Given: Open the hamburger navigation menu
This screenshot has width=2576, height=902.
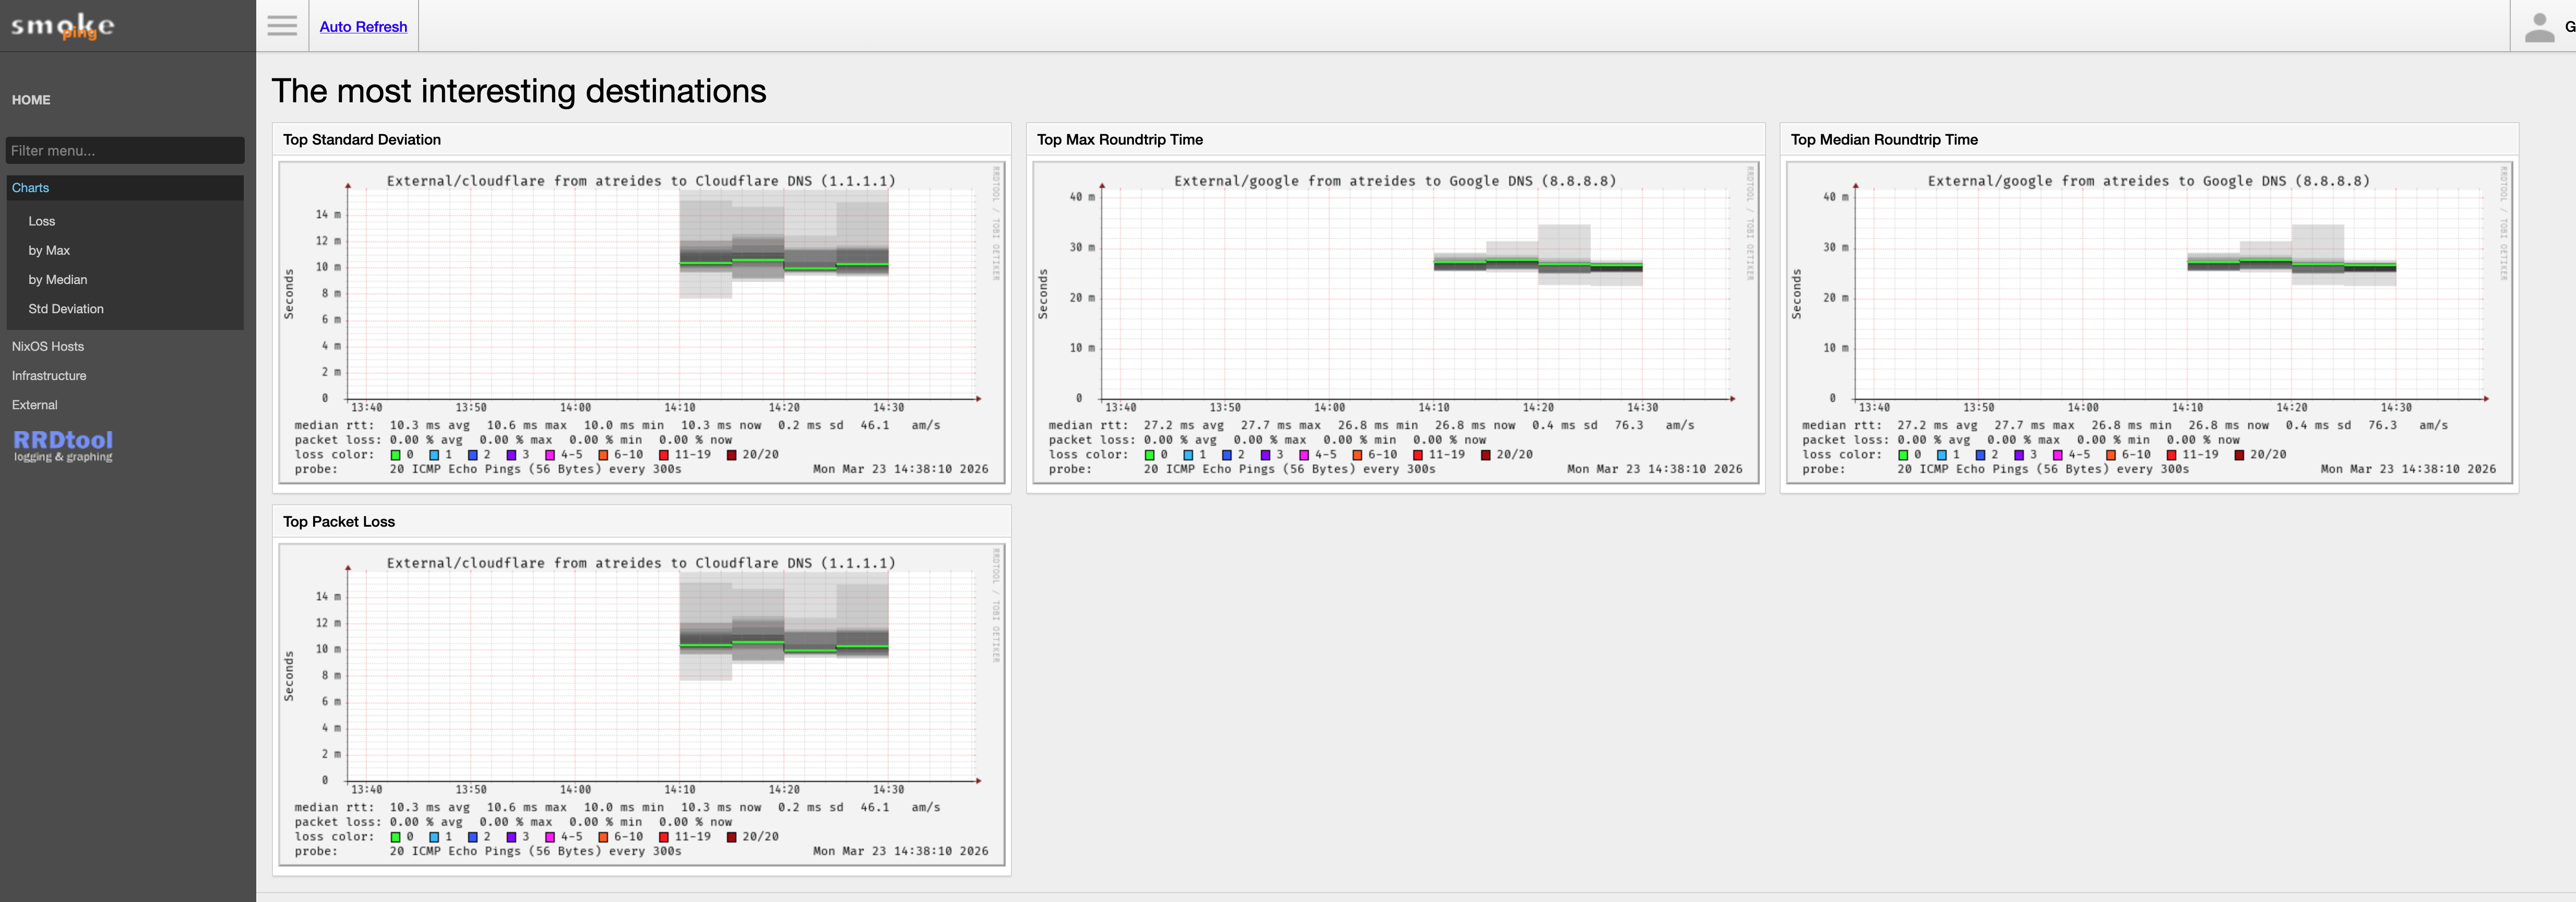Looking at the screenshot, I should [x=282, y=25].
